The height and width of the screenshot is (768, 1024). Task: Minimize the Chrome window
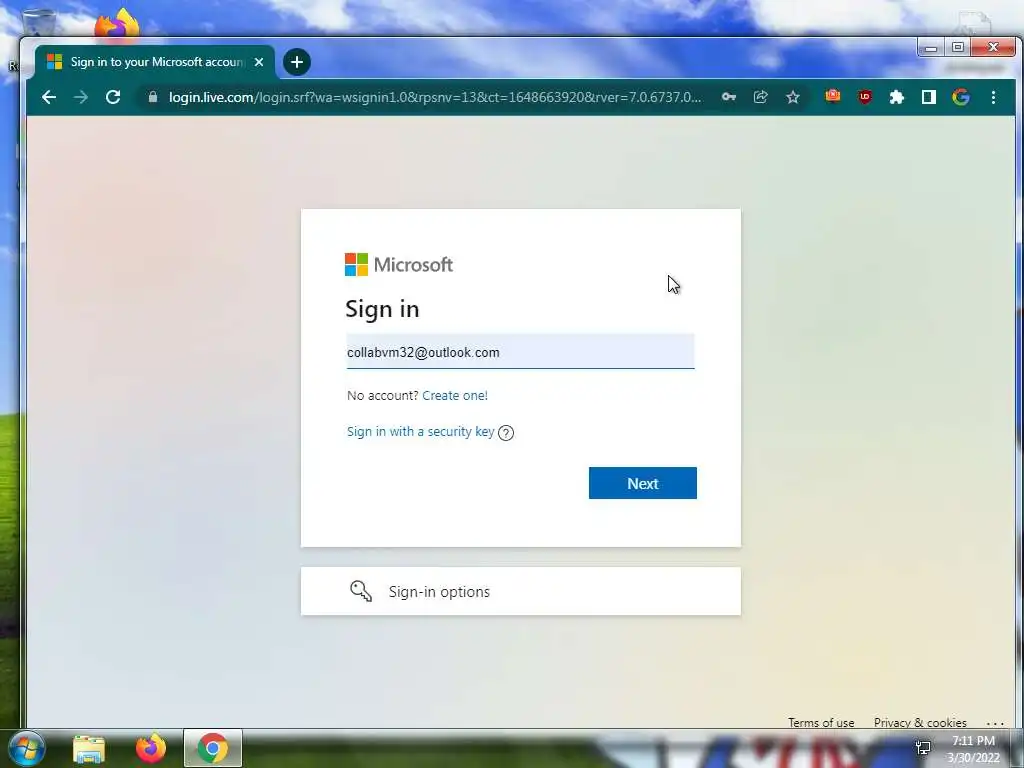(931, 48)
